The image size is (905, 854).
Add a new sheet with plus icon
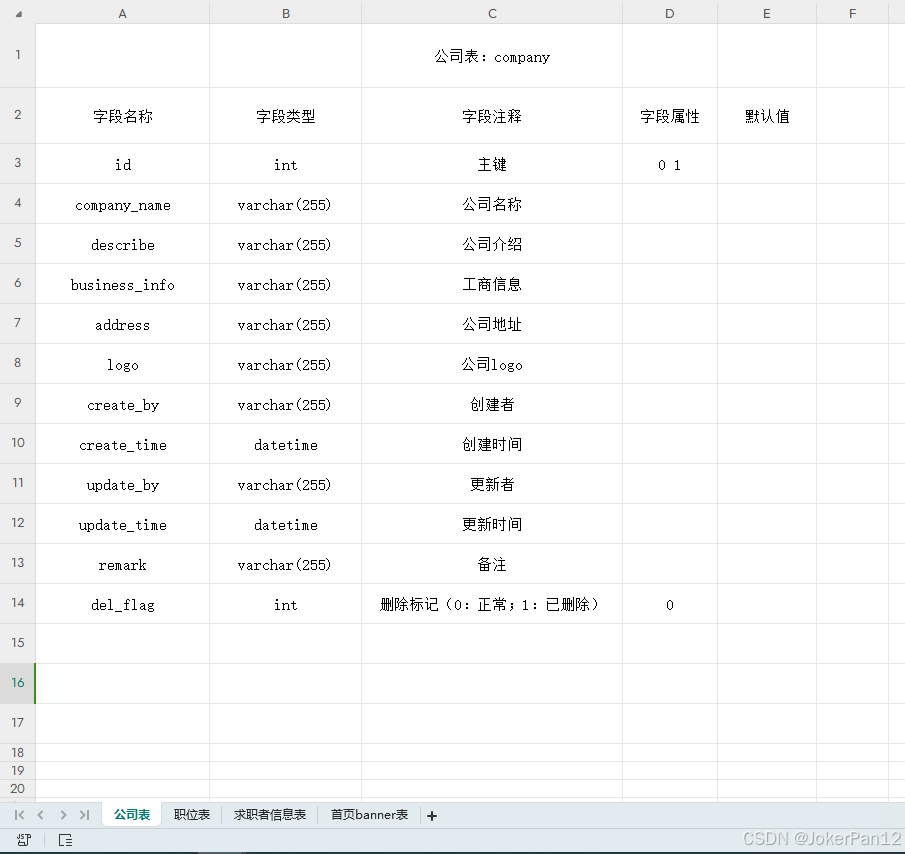click(x=432, y=815)
